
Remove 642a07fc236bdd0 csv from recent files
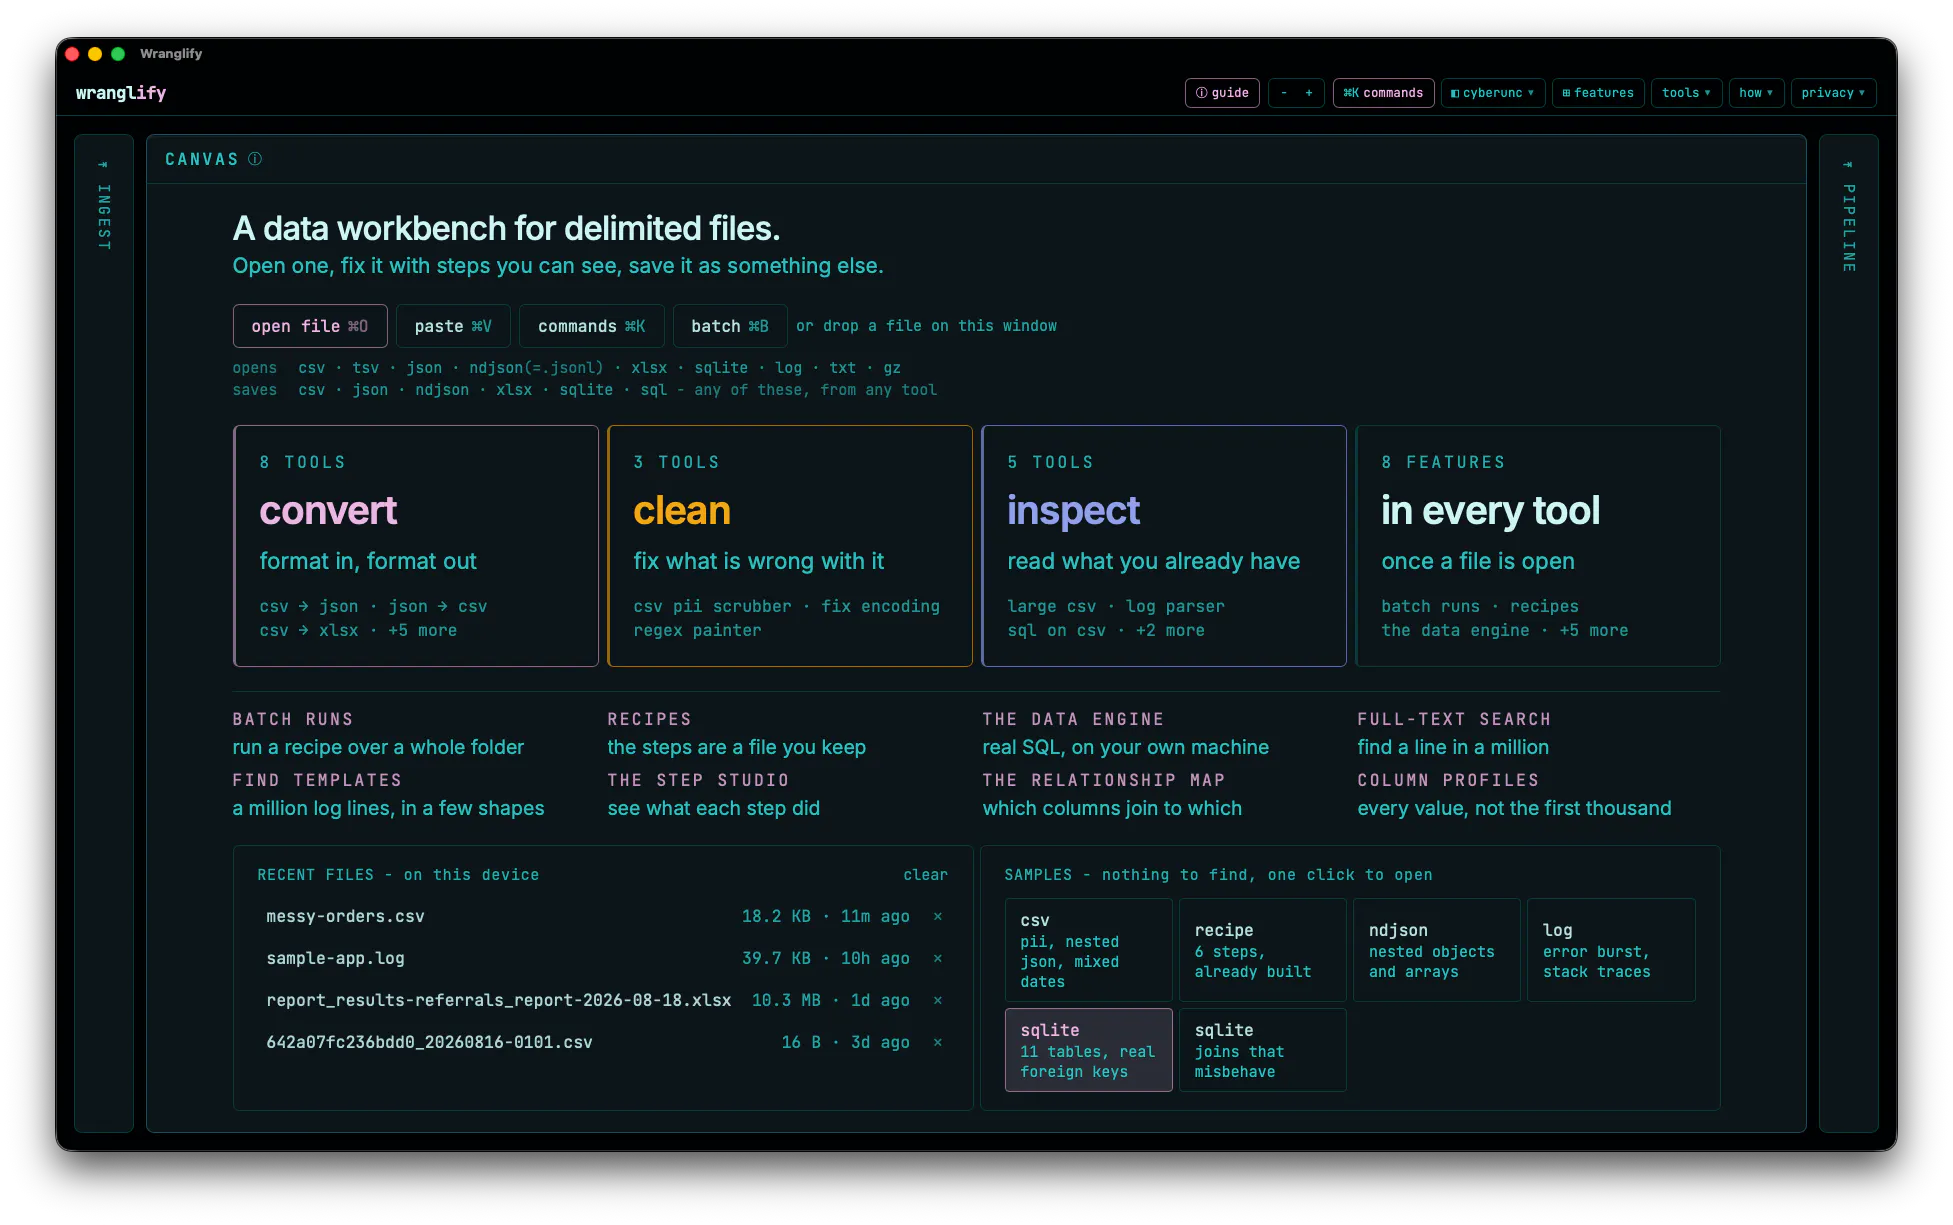coord(938,1042)
